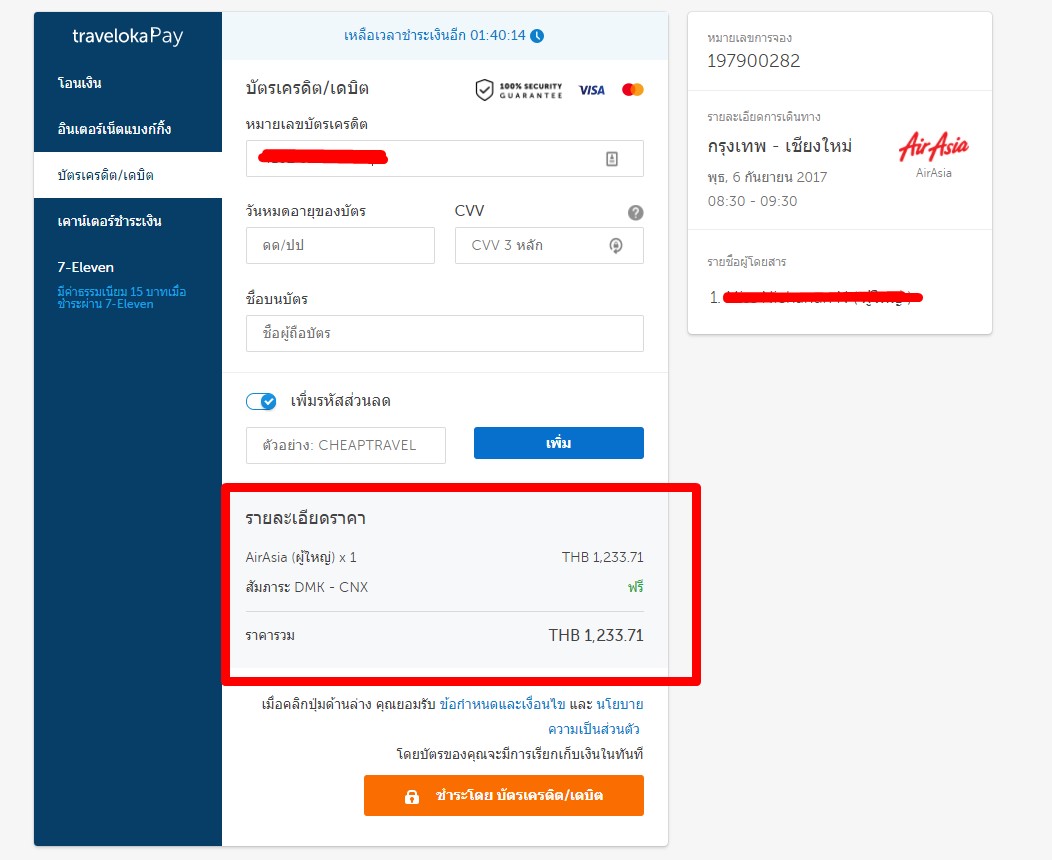Open the CVV help question mark icon
Viewport: 1052px width, 860px height.
(x=635, y=213)
